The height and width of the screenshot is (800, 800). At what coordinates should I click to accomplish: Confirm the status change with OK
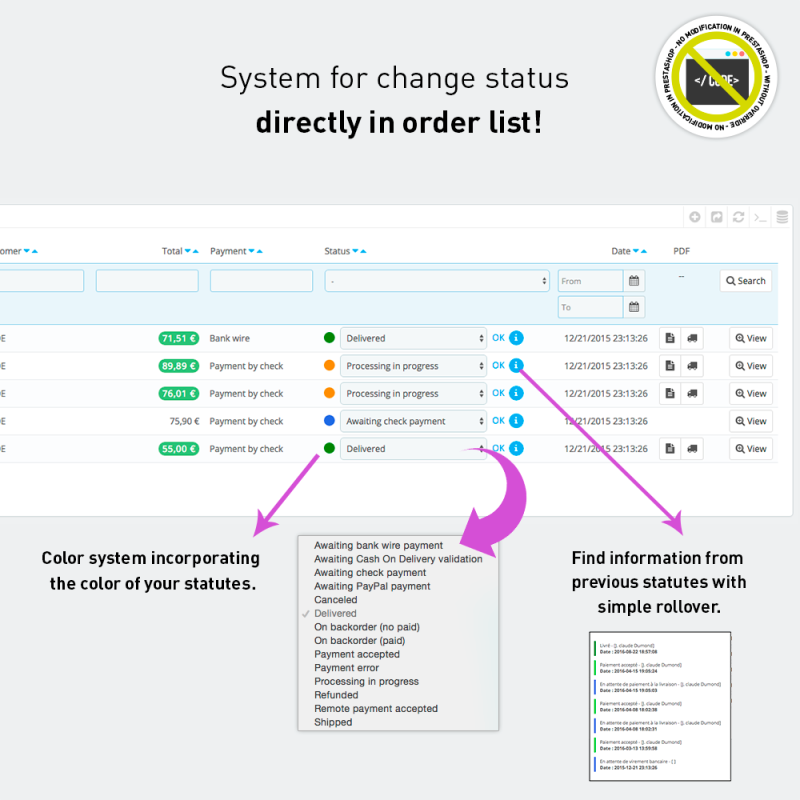pyautogui.click(x=498, y=338)
